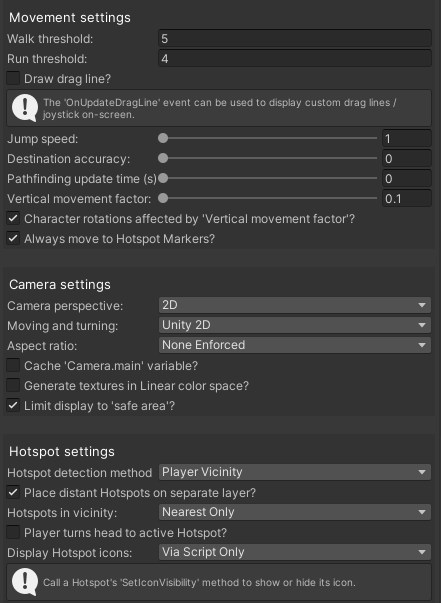
Task: Toggle Cache 'Camera.main' variable checkbox
Action: pos(13,365)
